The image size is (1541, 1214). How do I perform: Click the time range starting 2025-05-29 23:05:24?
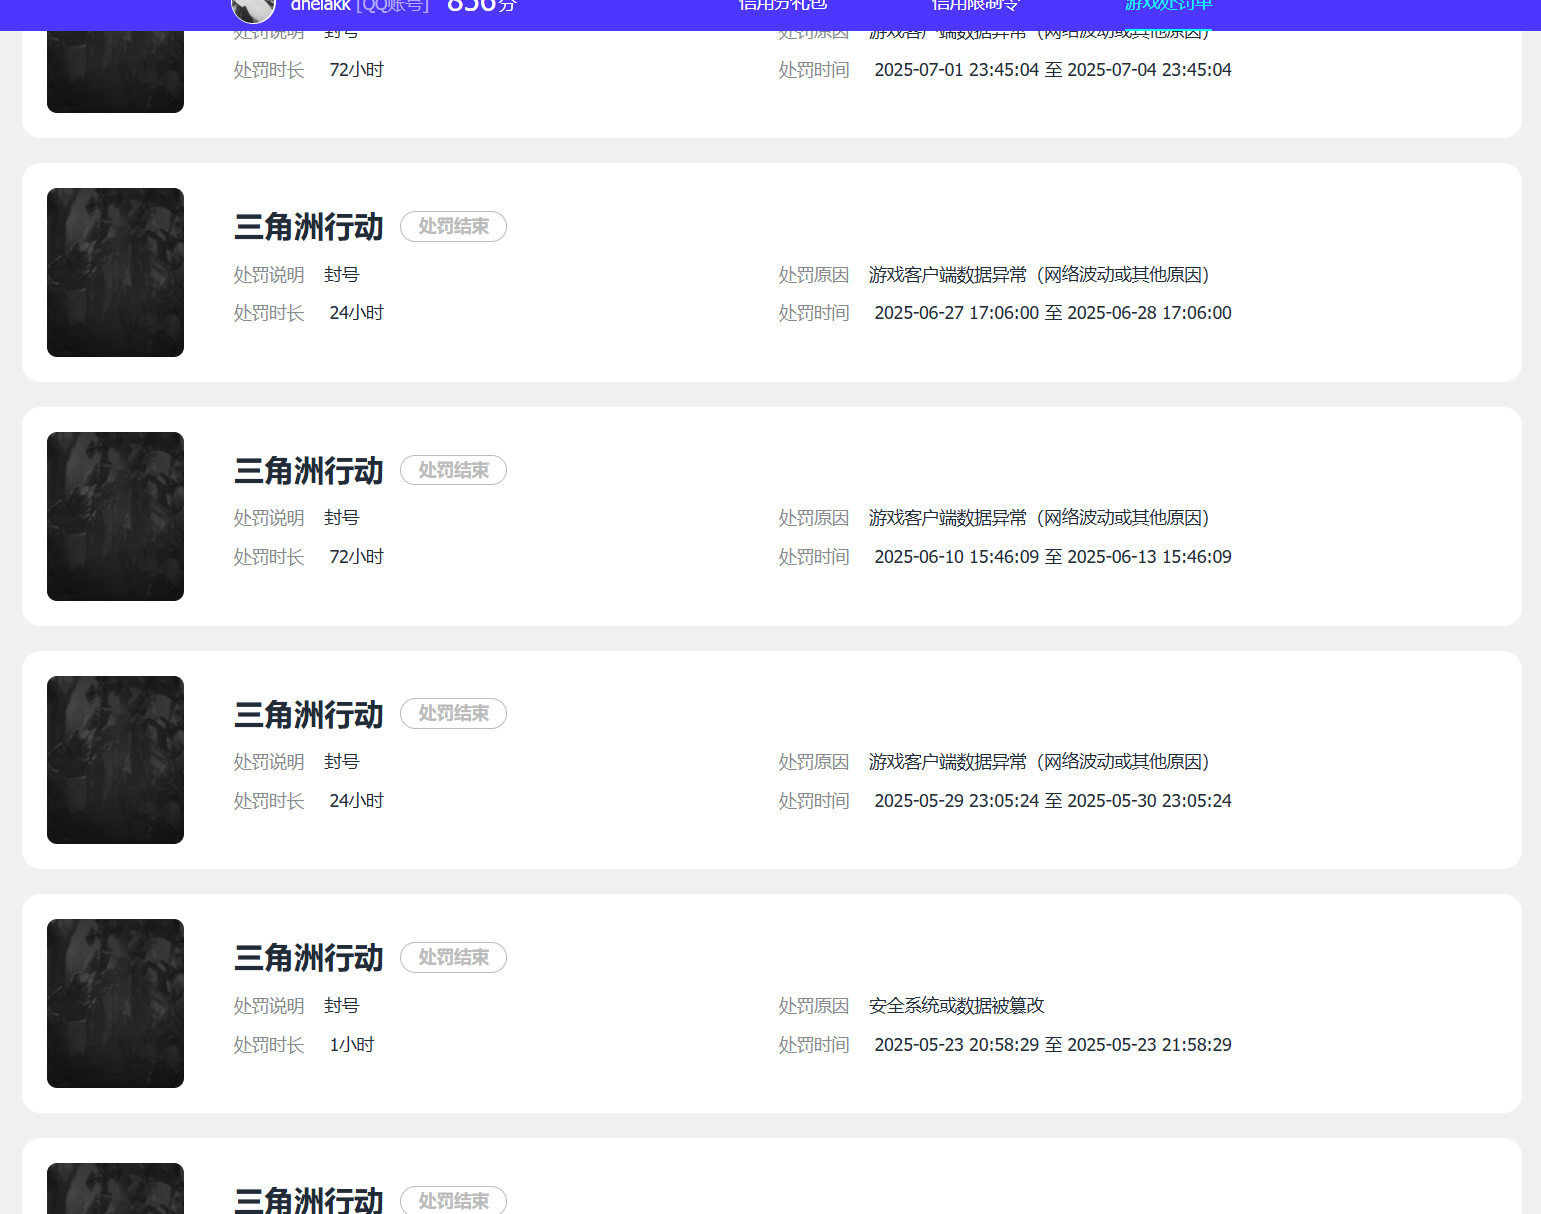point(1053,801)
